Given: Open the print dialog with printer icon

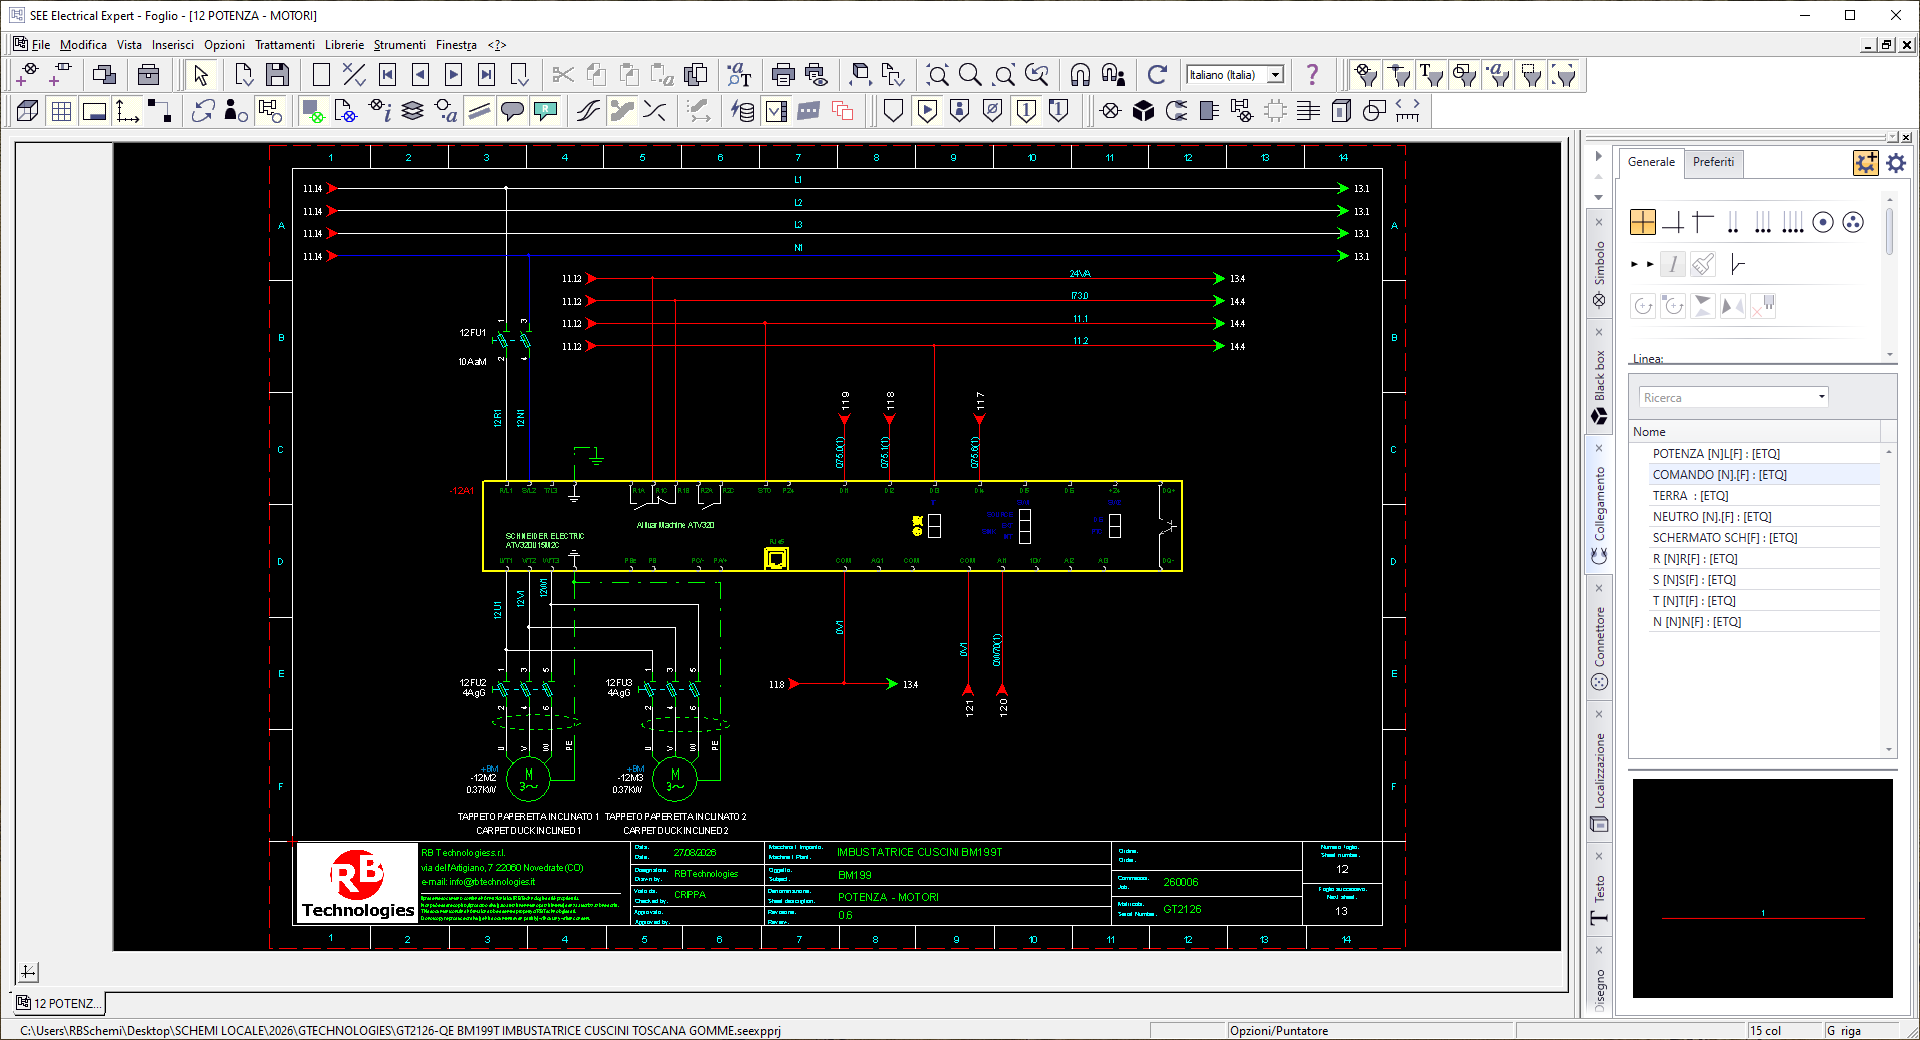Looking at the screenshot, I should (783, 75).
